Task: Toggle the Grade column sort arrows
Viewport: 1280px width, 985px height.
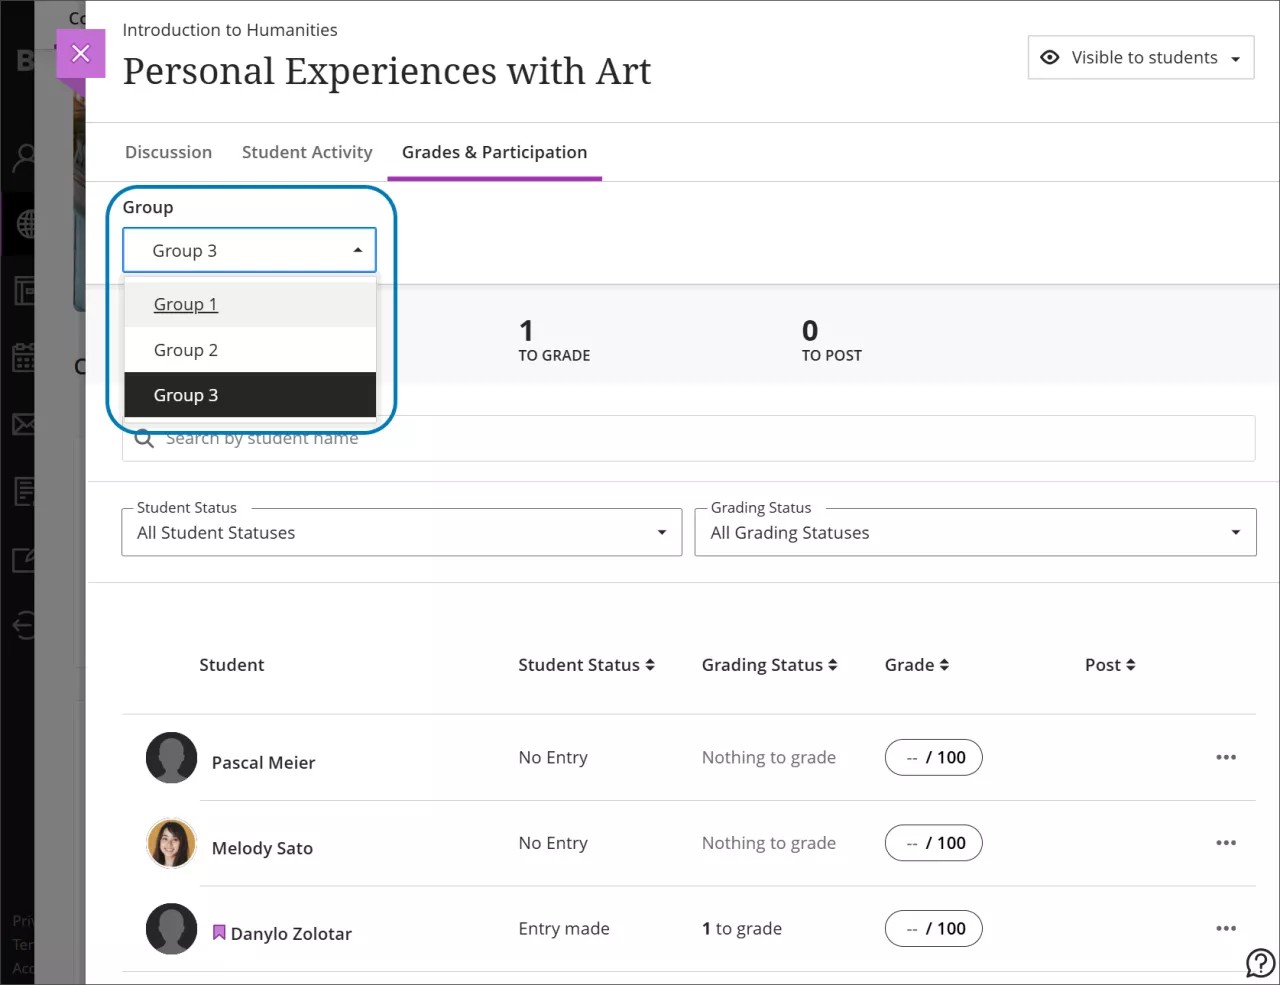Action: point(944,664)
